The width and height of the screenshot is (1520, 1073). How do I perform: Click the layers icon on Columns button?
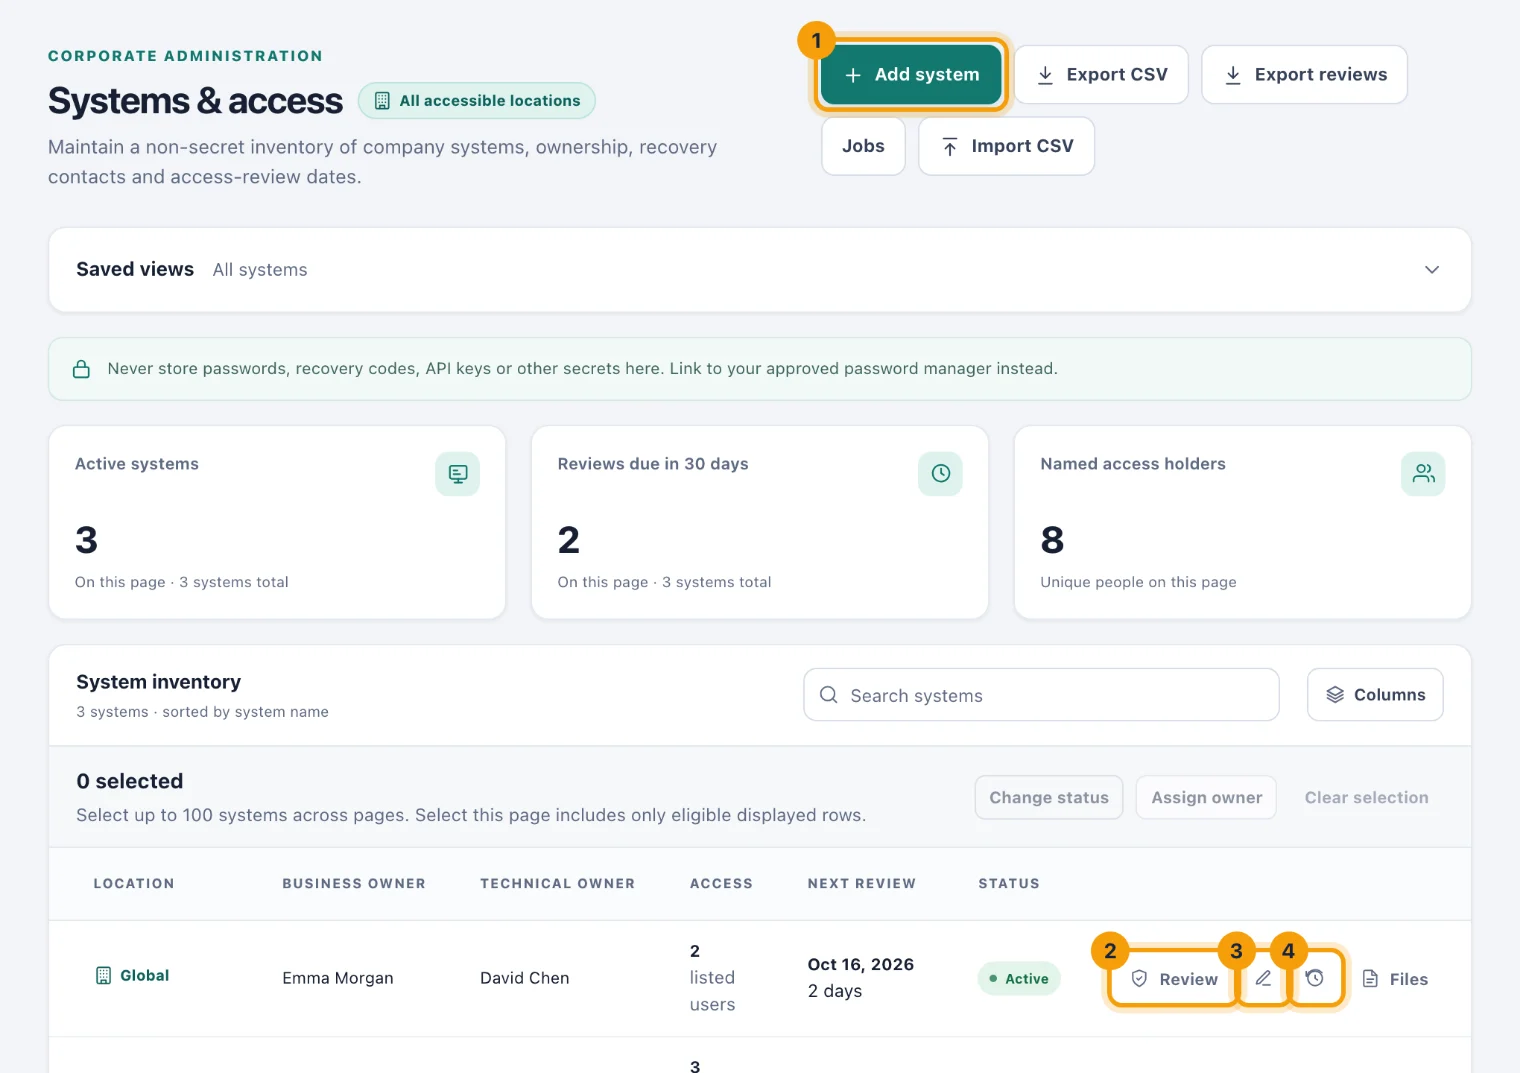1335,695
